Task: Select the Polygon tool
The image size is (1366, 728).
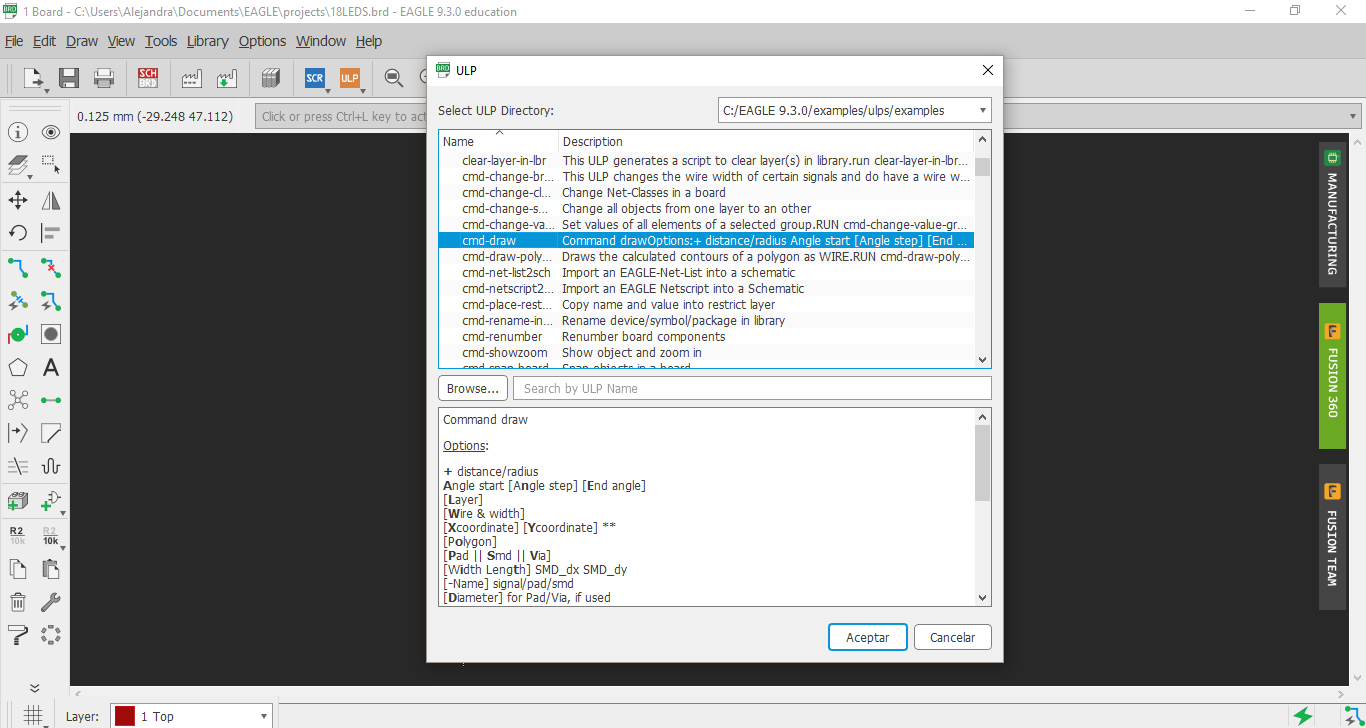Action: click(18, 366)
